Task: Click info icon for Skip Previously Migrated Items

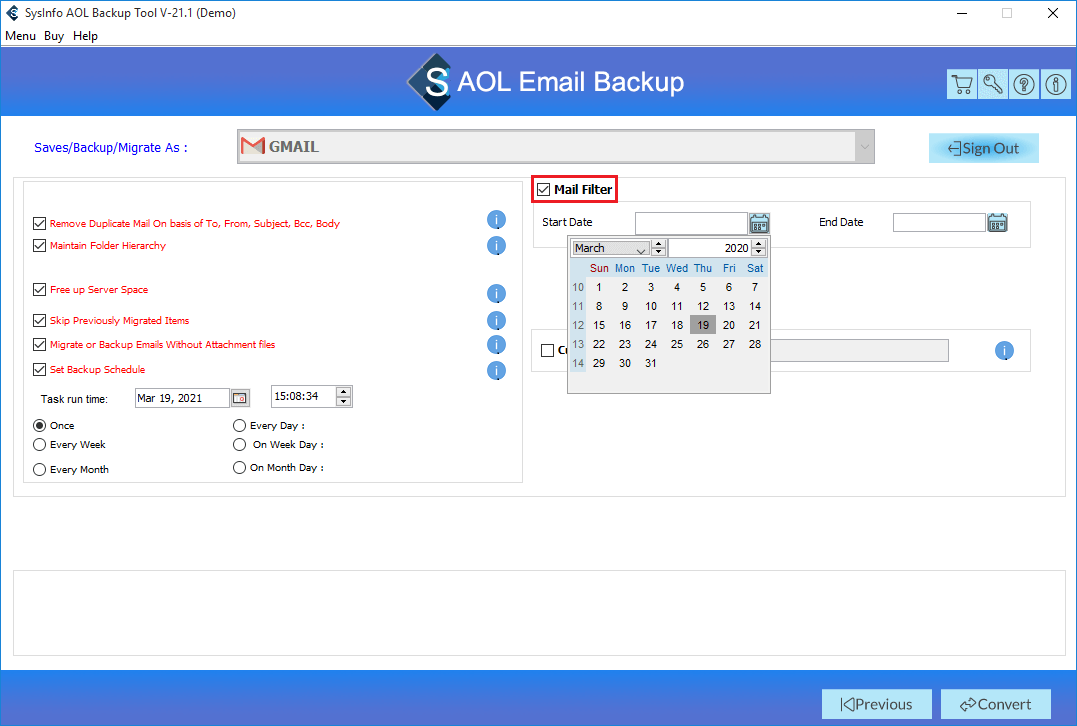Action: point(496,321)
